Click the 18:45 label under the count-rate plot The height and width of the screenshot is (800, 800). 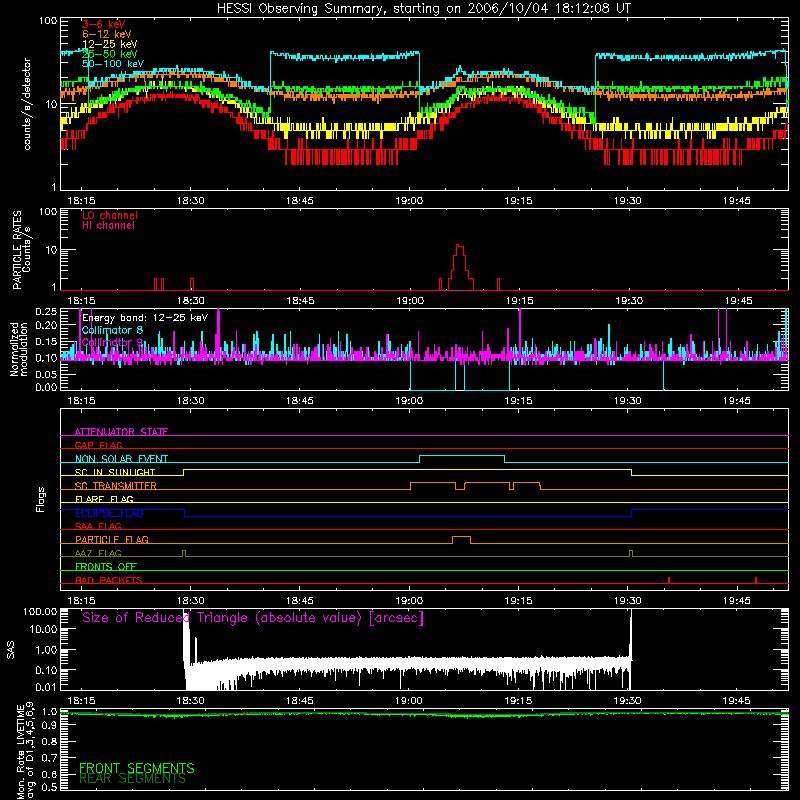click(x=299, y=201)
